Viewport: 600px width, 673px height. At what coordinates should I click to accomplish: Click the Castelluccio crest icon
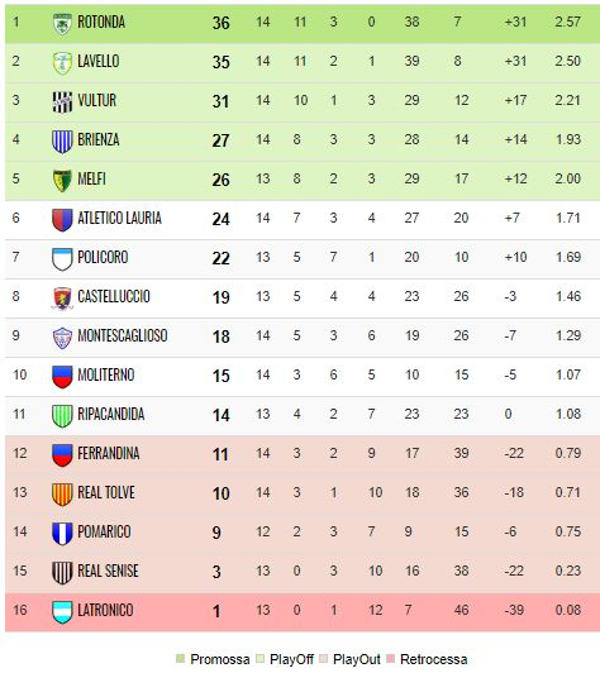coord(62,298)
